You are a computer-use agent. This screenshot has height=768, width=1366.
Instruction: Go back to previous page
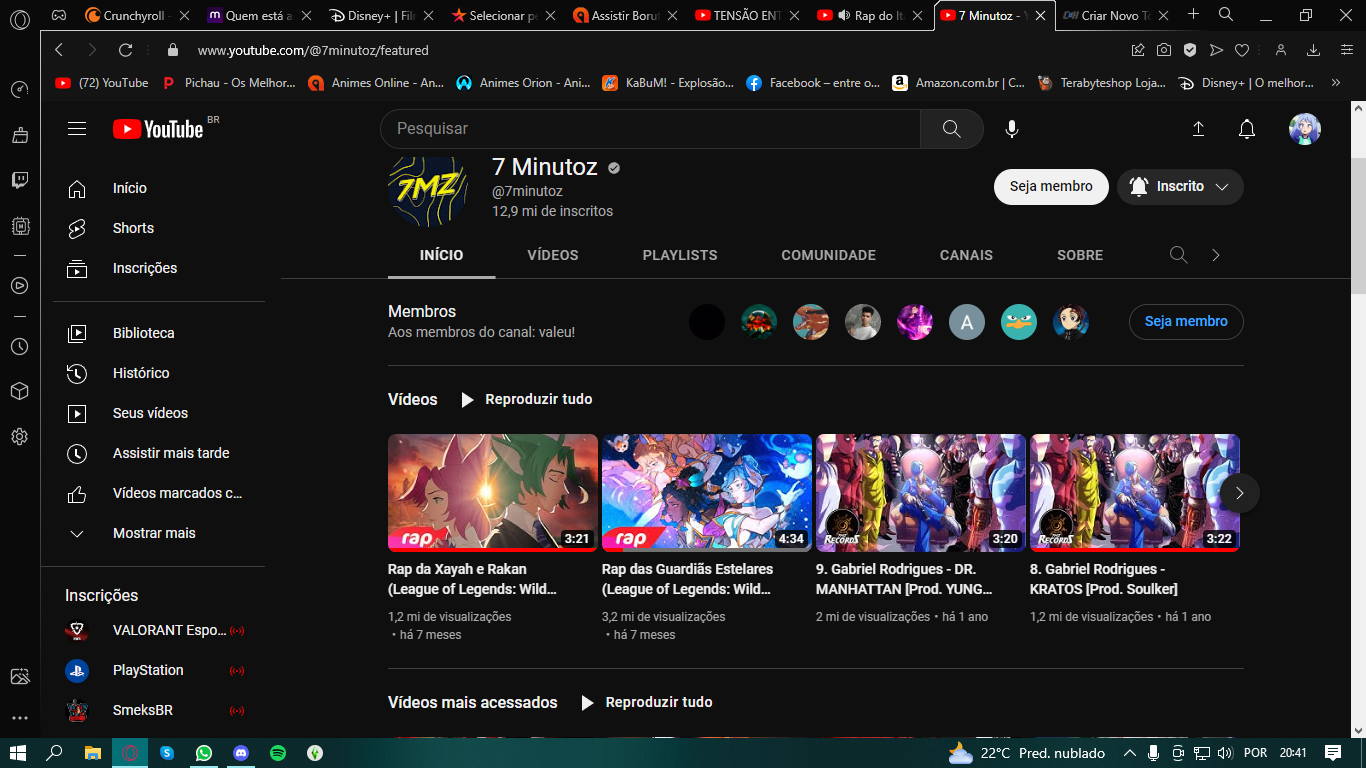coord(59,50)
